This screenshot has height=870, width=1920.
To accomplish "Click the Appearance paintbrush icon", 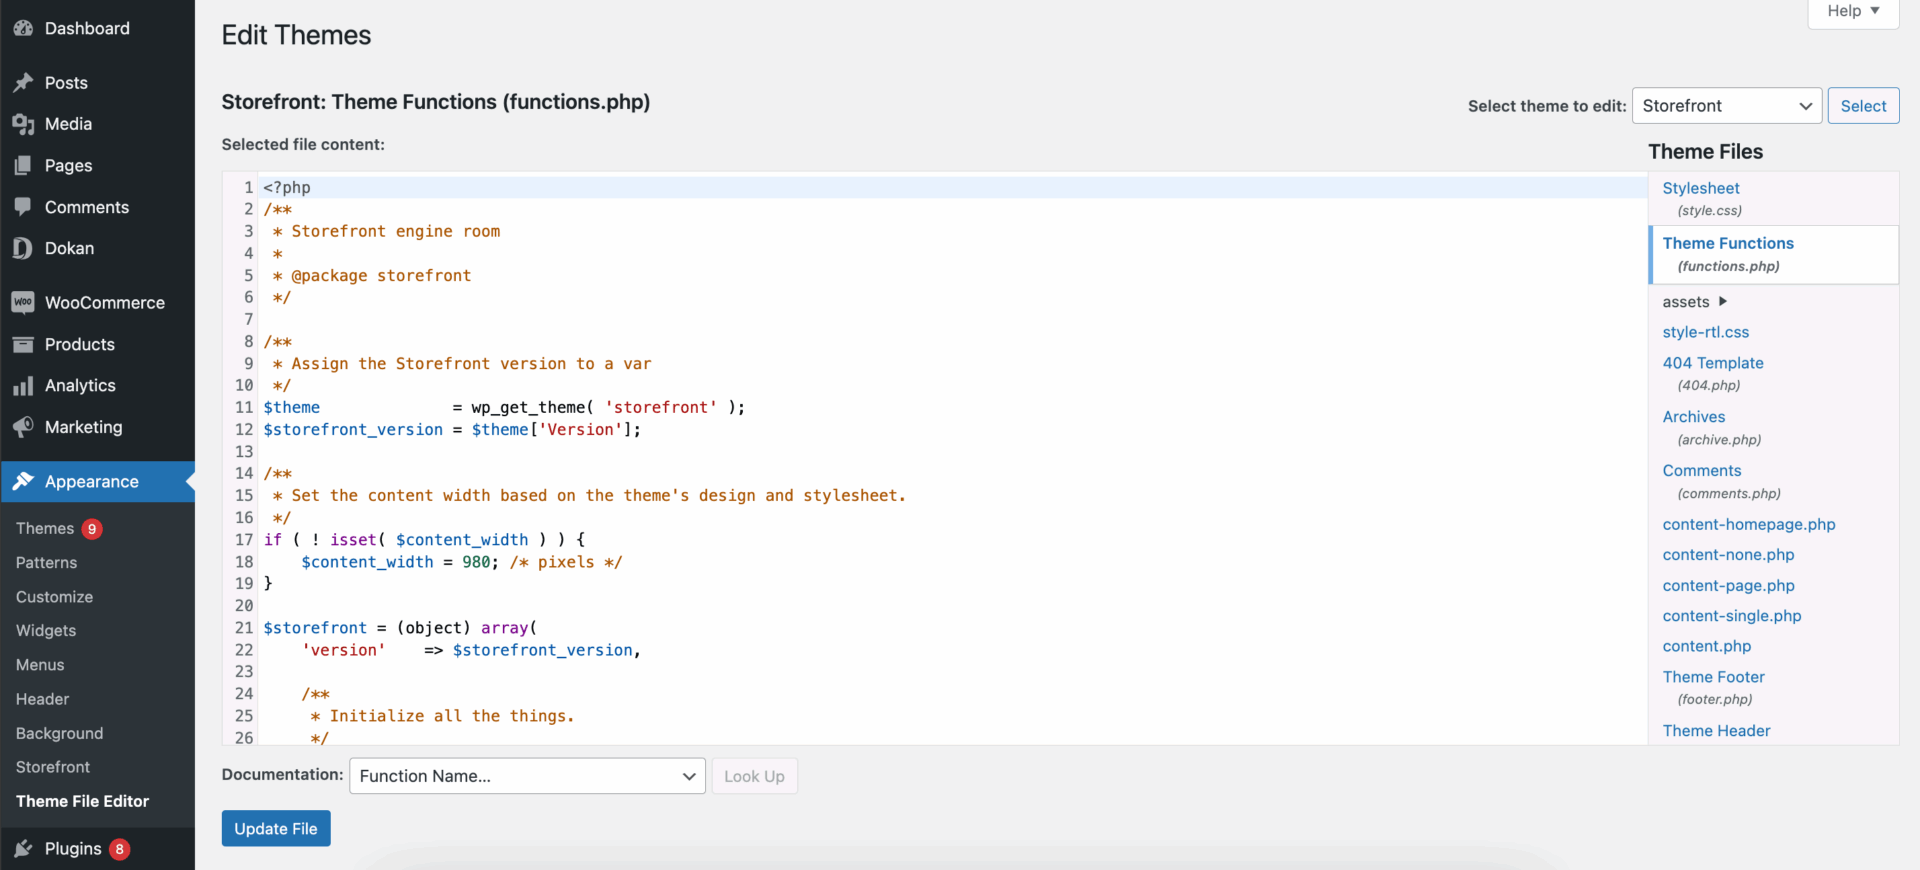I will tap(23, 481).
